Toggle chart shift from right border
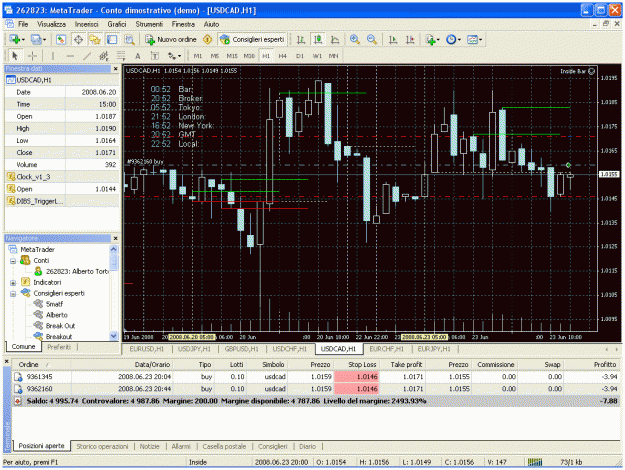The image size is (625, 470). point(410,39)
